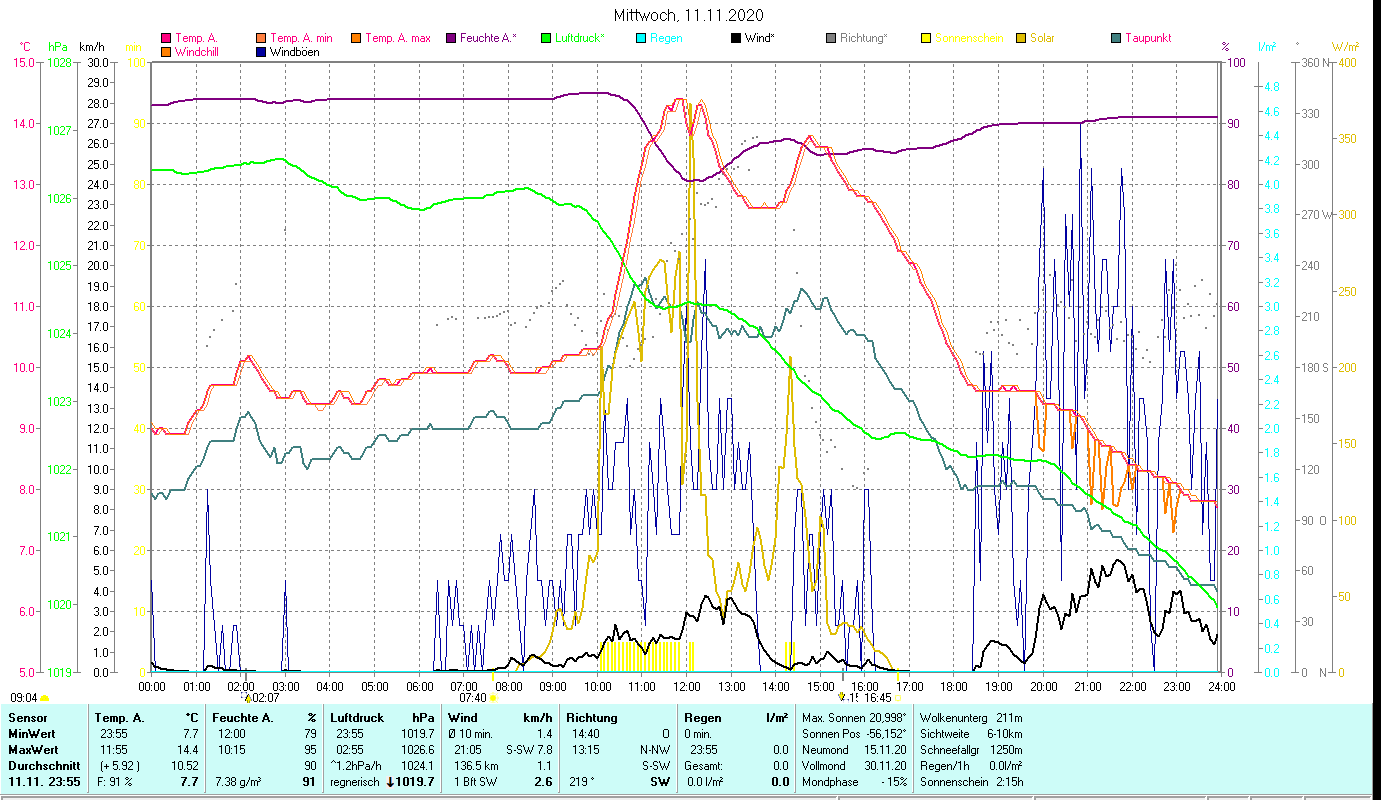Viewport: 1381px width, 800px height.
Task: Click the Sonnenschein 2:15h entry
Action: point(970,782)
